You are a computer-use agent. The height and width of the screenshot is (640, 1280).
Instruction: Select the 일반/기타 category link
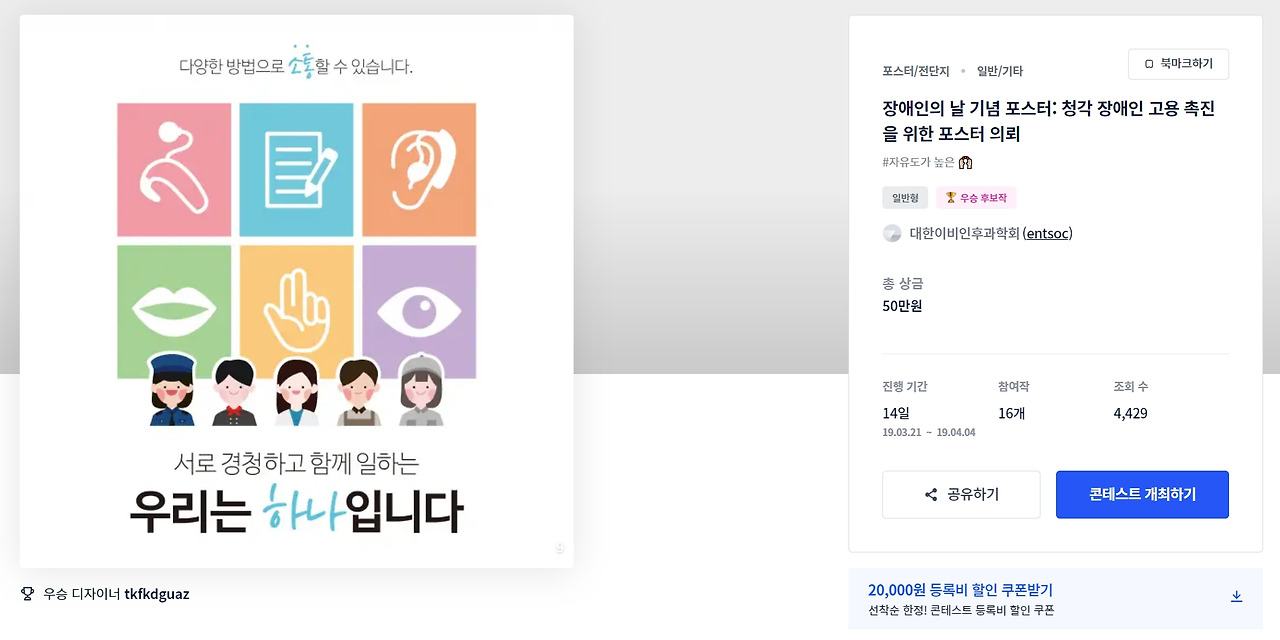pos(1000,71)
